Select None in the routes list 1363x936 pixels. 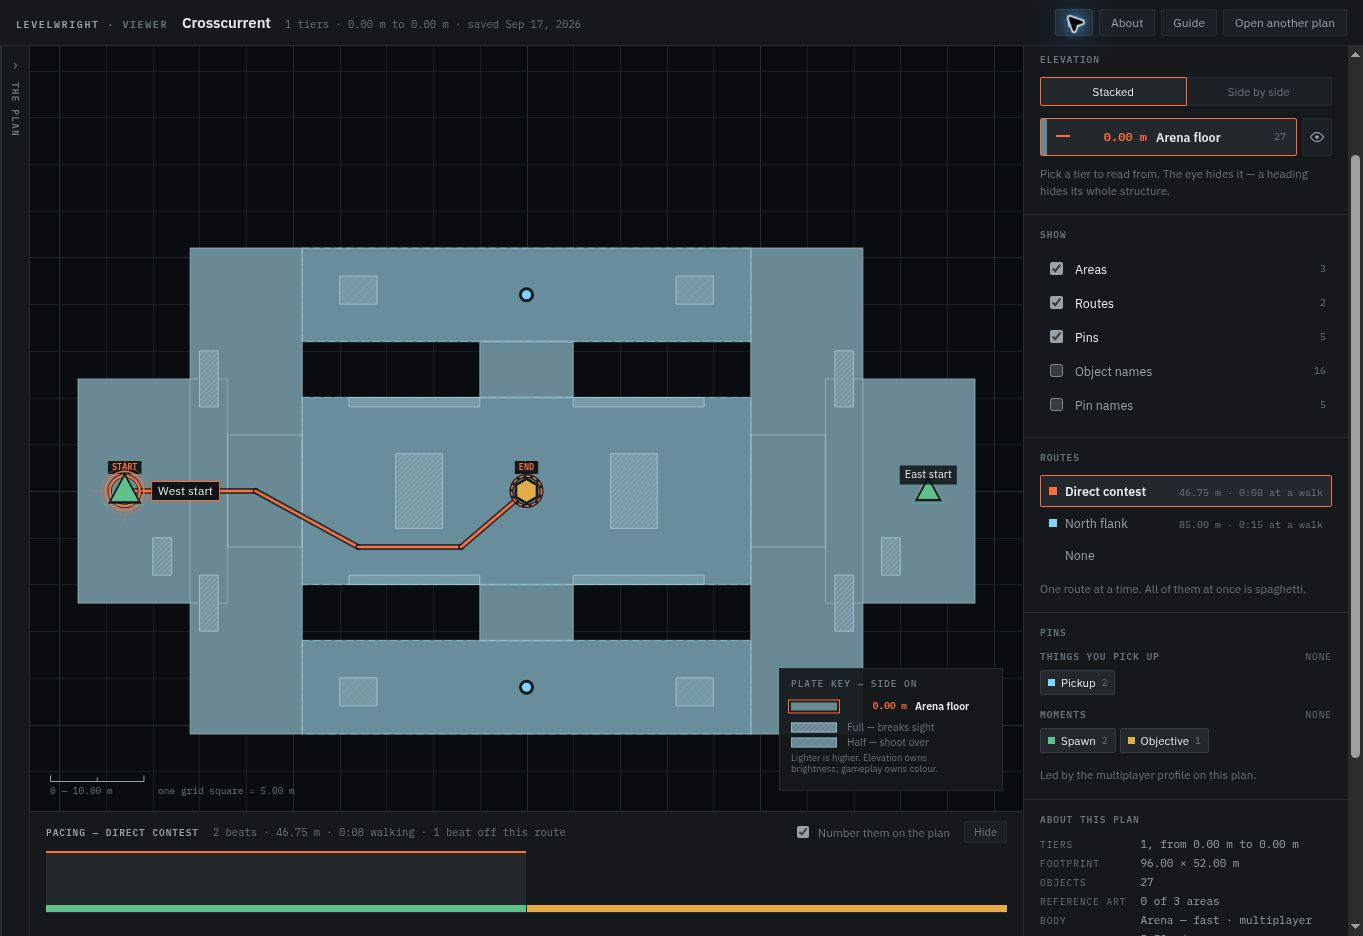point(1186,556)
